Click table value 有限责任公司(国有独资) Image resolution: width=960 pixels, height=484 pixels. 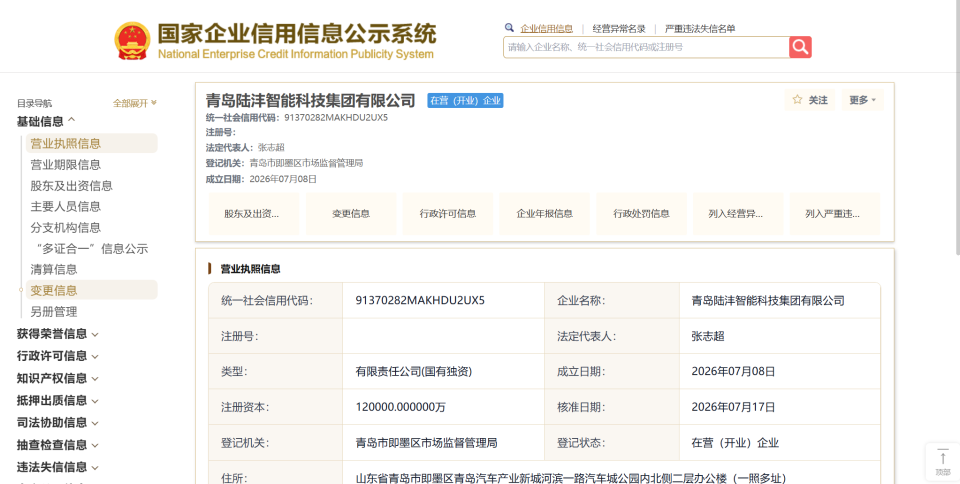(x=414, y=371)
